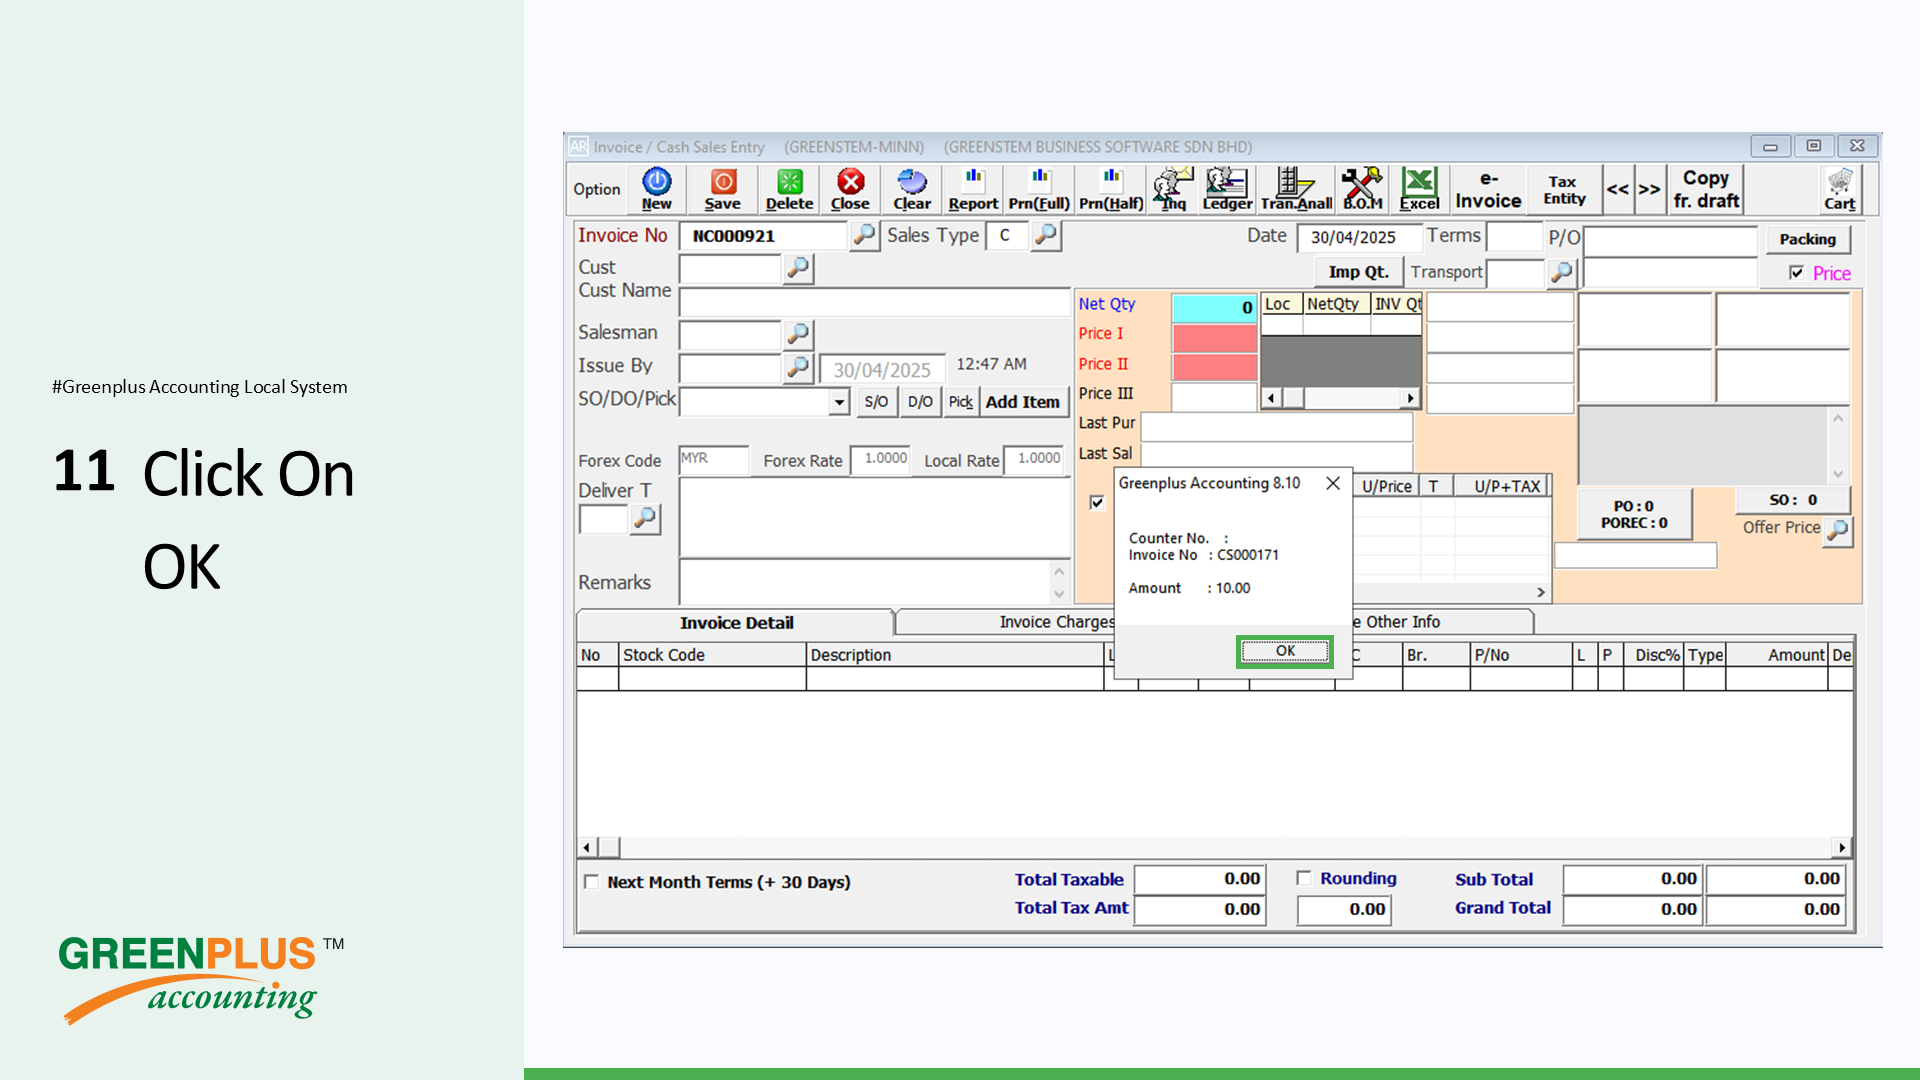Click the Forex Rate field
Viewport: 1920px width, 1080px height.
[880, 460]
